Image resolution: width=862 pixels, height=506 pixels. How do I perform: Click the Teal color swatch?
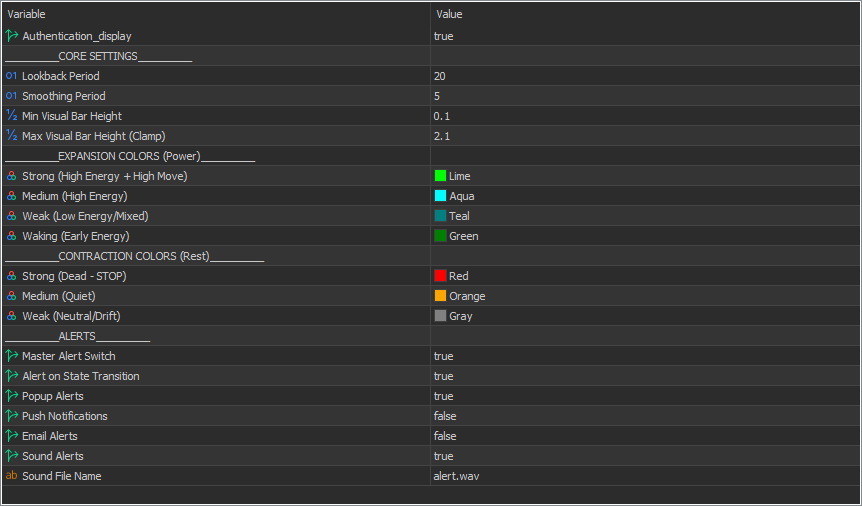click(x=440, y=216)
